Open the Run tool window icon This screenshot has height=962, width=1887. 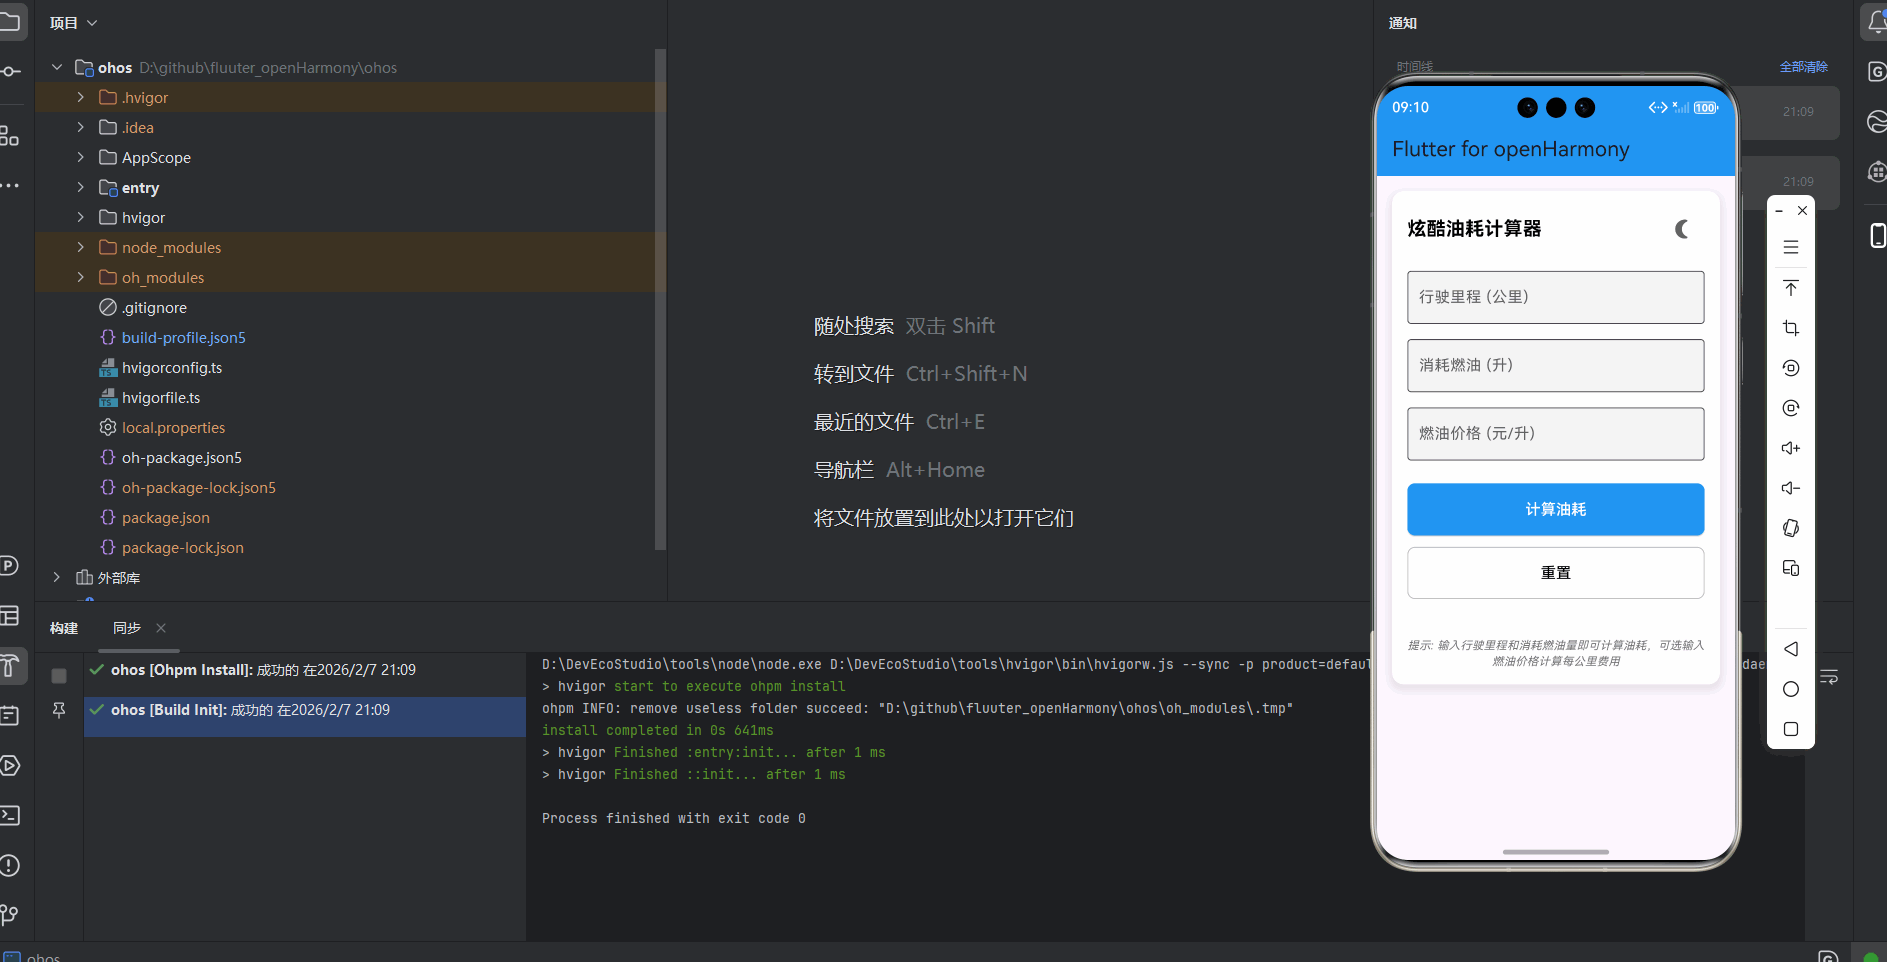click(x=9, y=765)
